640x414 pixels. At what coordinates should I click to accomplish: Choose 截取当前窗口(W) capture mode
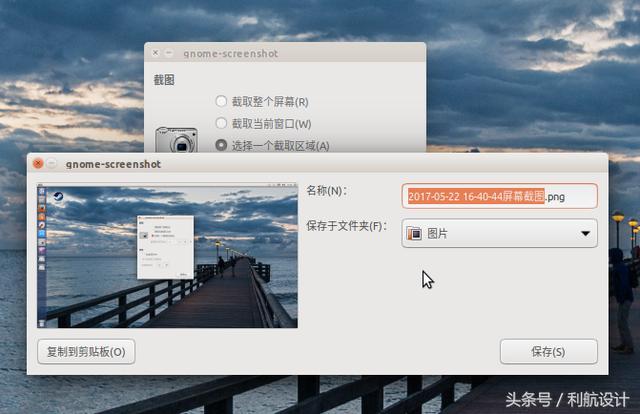tap(221, 123)
